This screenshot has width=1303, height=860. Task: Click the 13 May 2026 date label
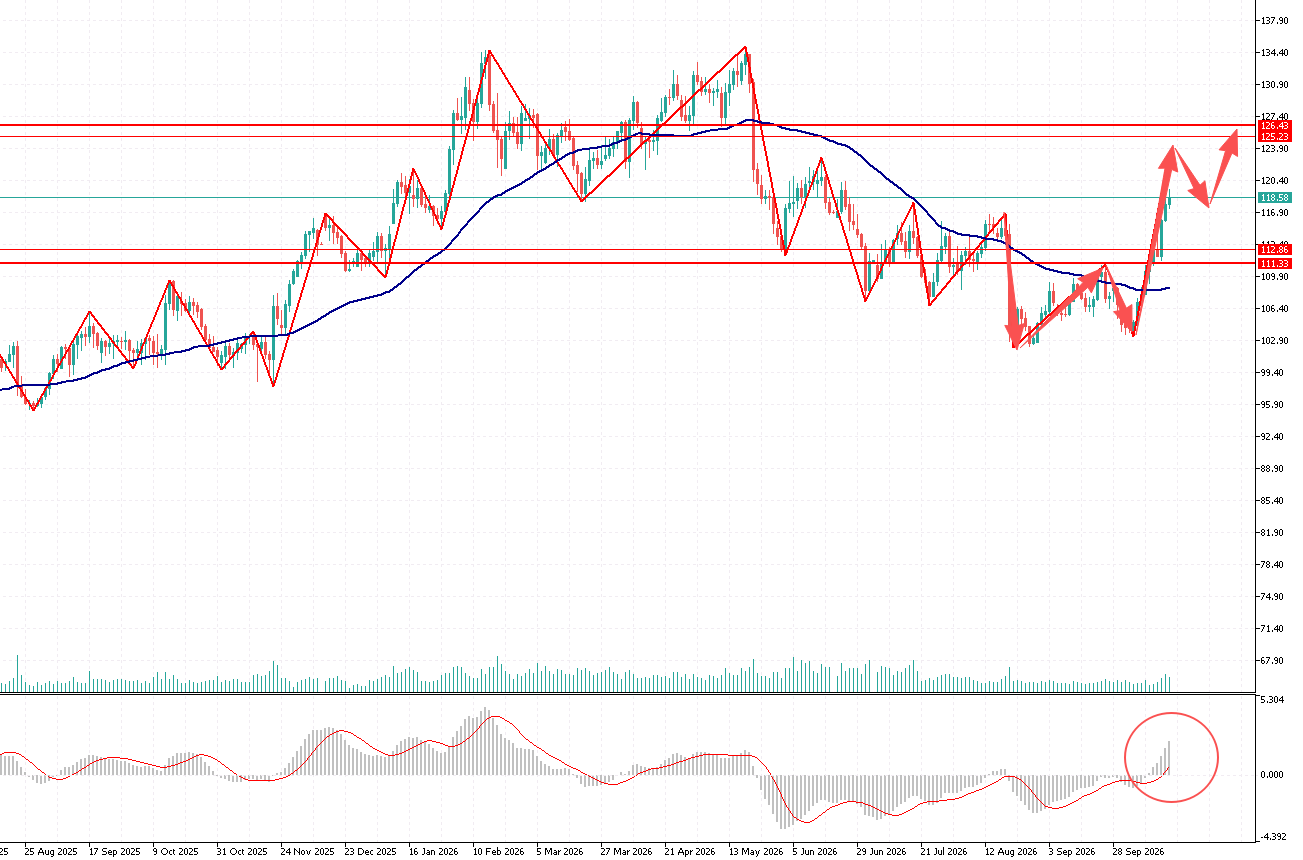[755, 852]
